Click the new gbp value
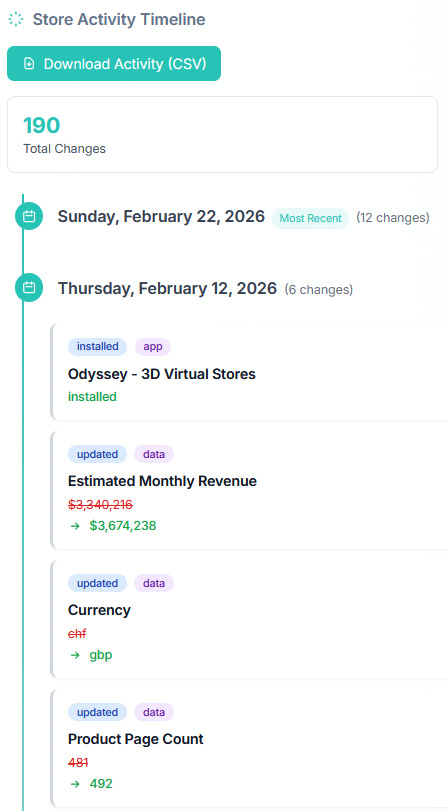The image size is (448, 811). click(x=101, y=655)
